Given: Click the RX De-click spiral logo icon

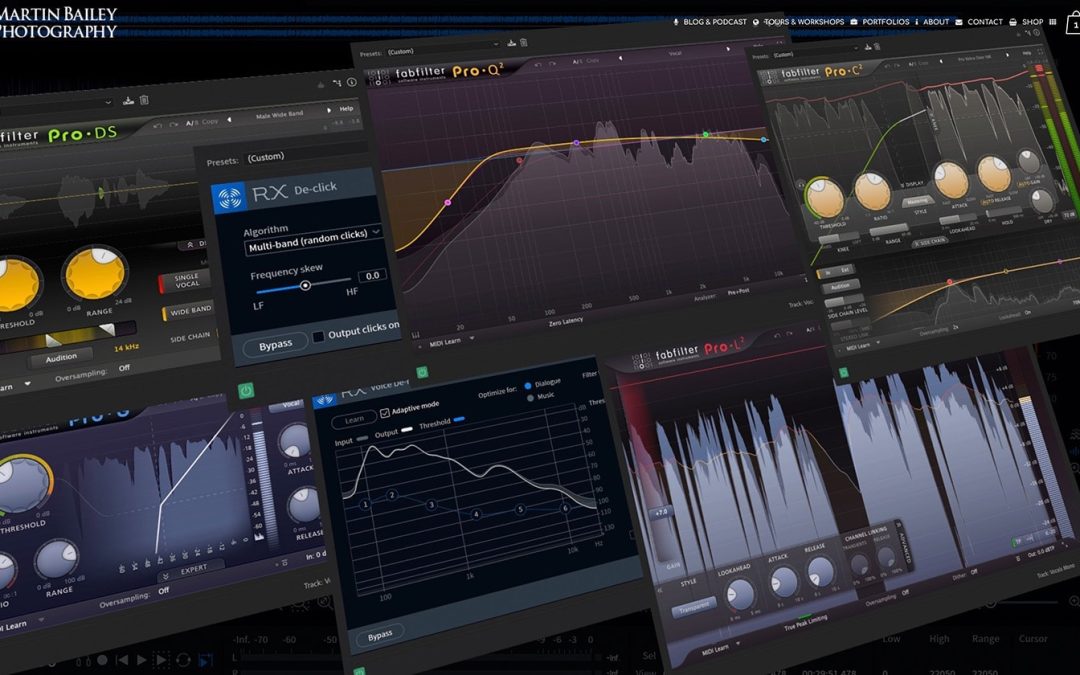Looking at the screenshot, I should click(x=230, y=195).
